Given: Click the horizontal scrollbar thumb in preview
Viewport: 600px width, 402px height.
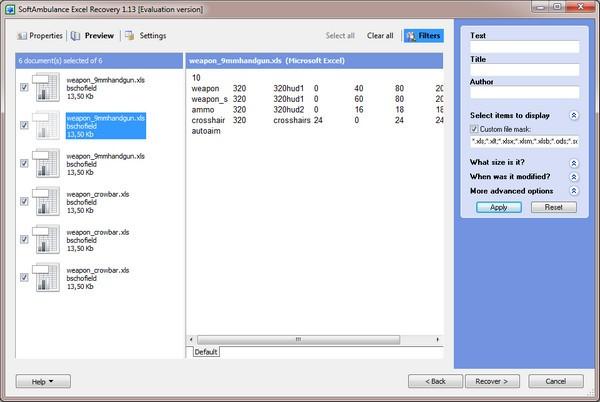Looking at the screenshot, I should click(x=298, y=339).
